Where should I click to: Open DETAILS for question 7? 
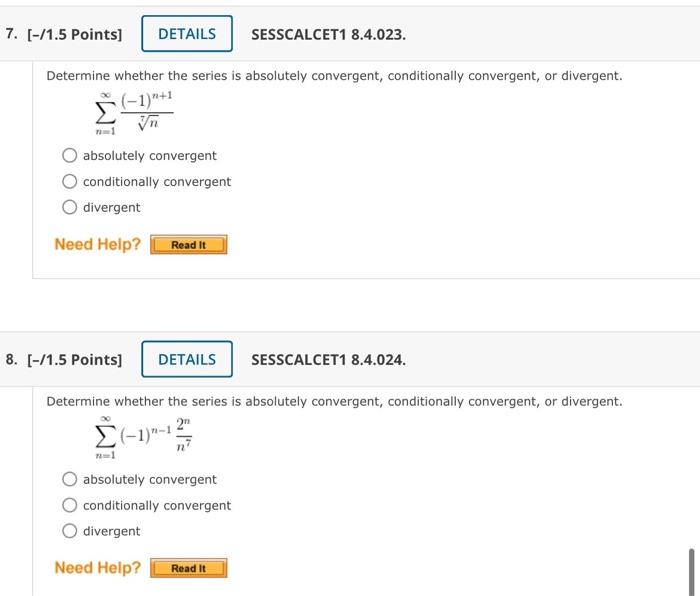pos(187,34)
